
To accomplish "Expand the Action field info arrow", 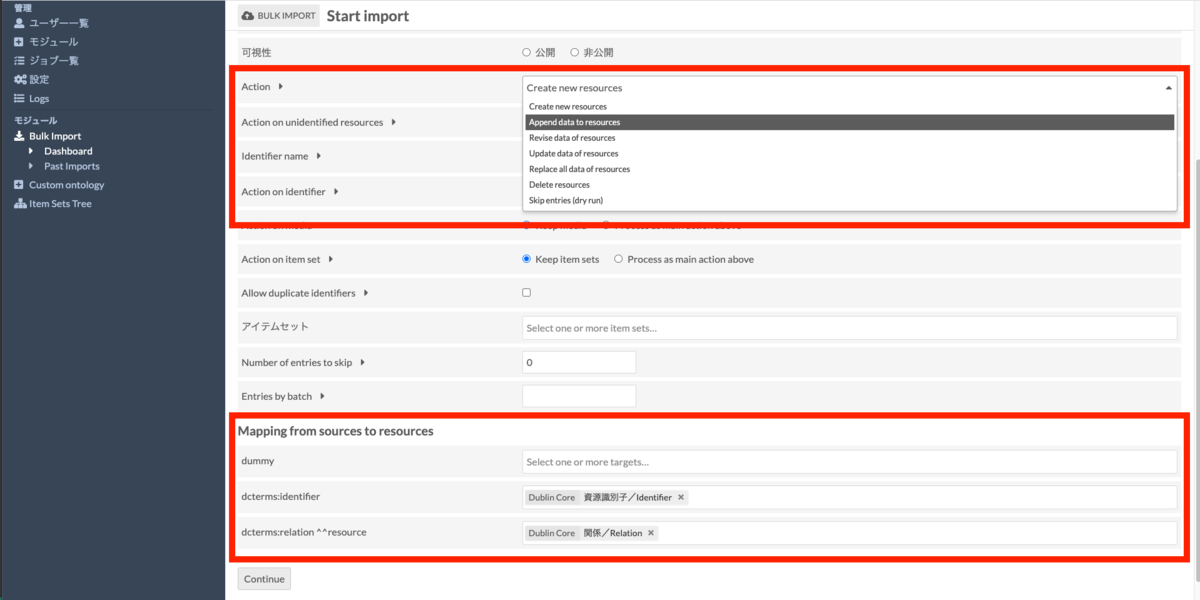I will pos(281,87).
